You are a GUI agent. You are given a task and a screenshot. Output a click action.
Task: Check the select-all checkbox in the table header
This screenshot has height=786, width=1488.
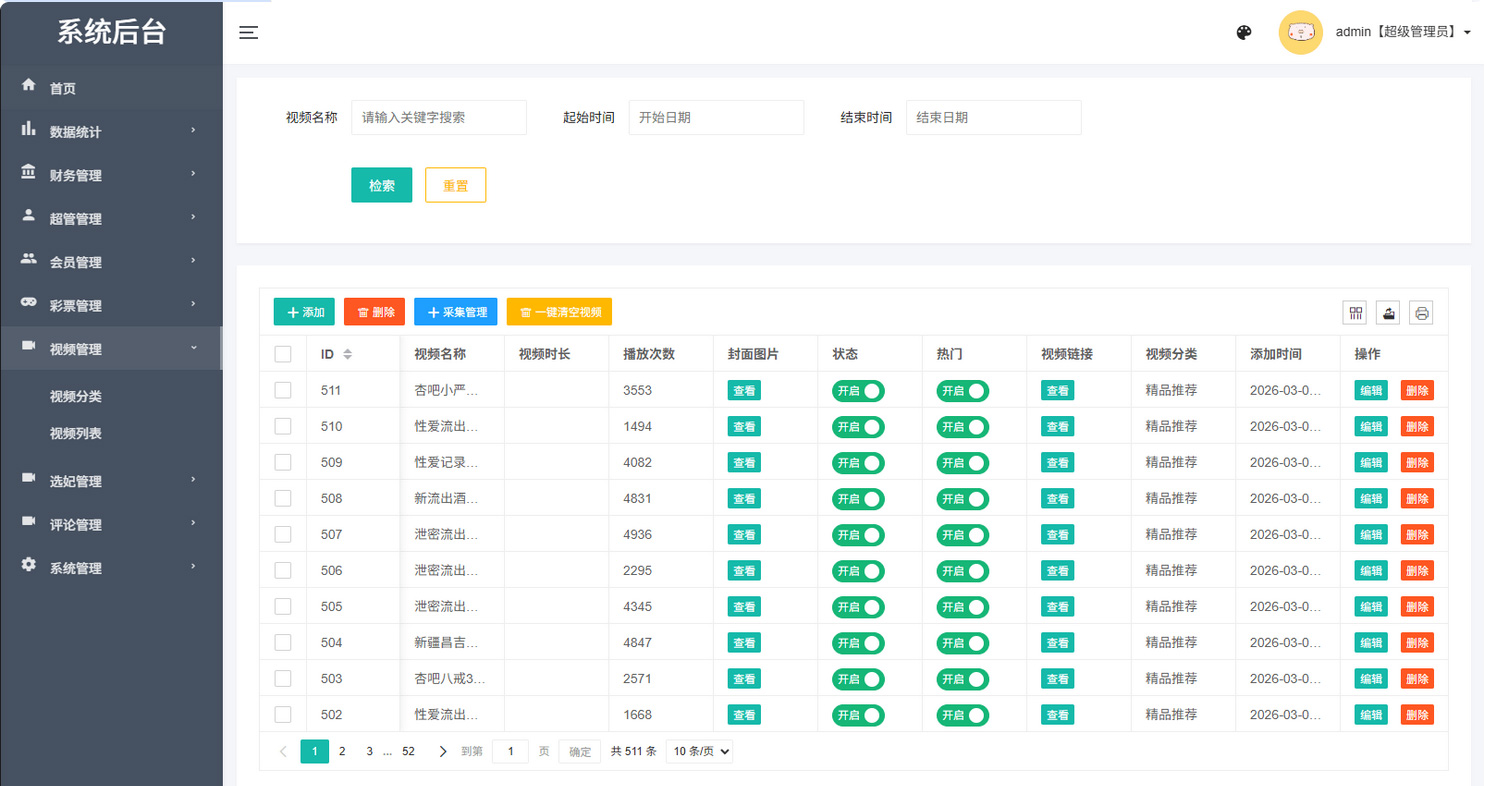[283, 354]
